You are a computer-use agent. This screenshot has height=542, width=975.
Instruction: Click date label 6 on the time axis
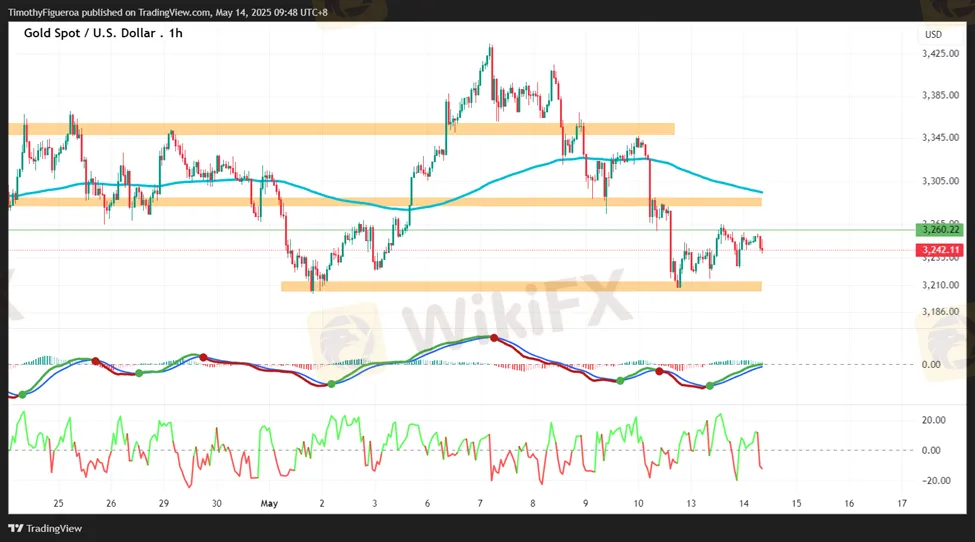click(427, 503)
